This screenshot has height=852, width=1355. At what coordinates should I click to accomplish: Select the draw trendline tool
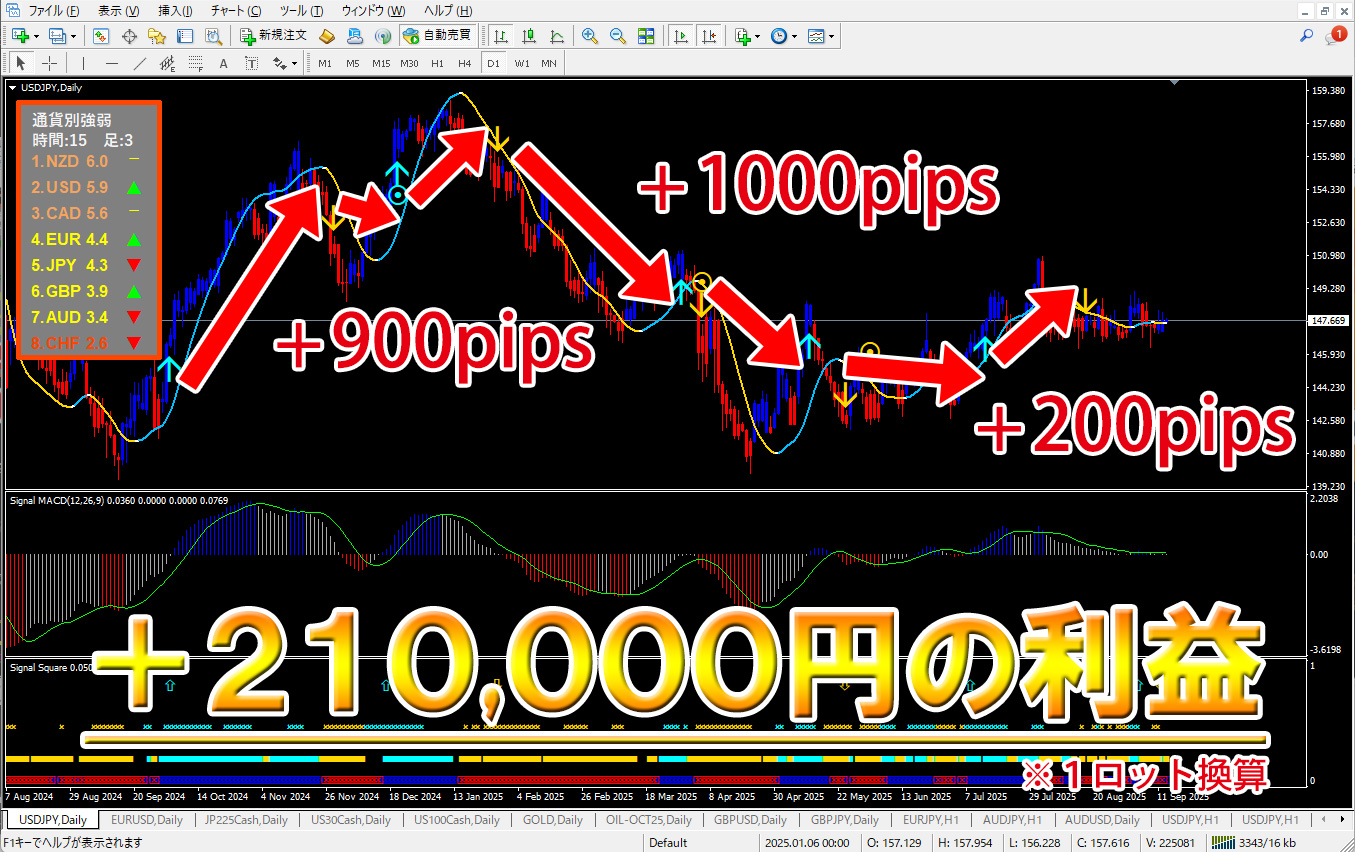point(140,63)
